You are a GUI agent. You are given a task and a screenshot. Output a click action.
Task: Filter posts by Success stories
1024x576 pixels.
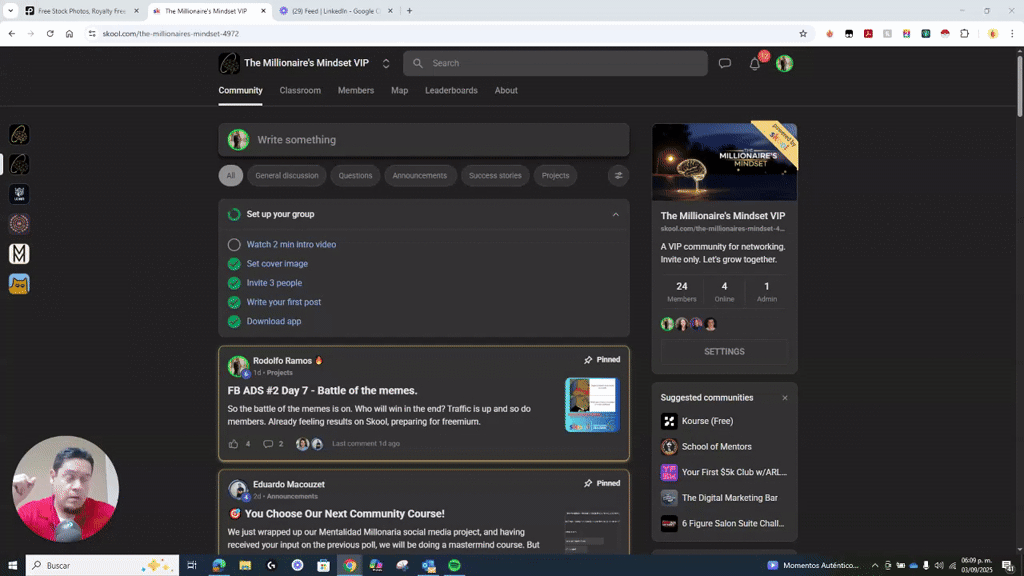tap(495, 175)
